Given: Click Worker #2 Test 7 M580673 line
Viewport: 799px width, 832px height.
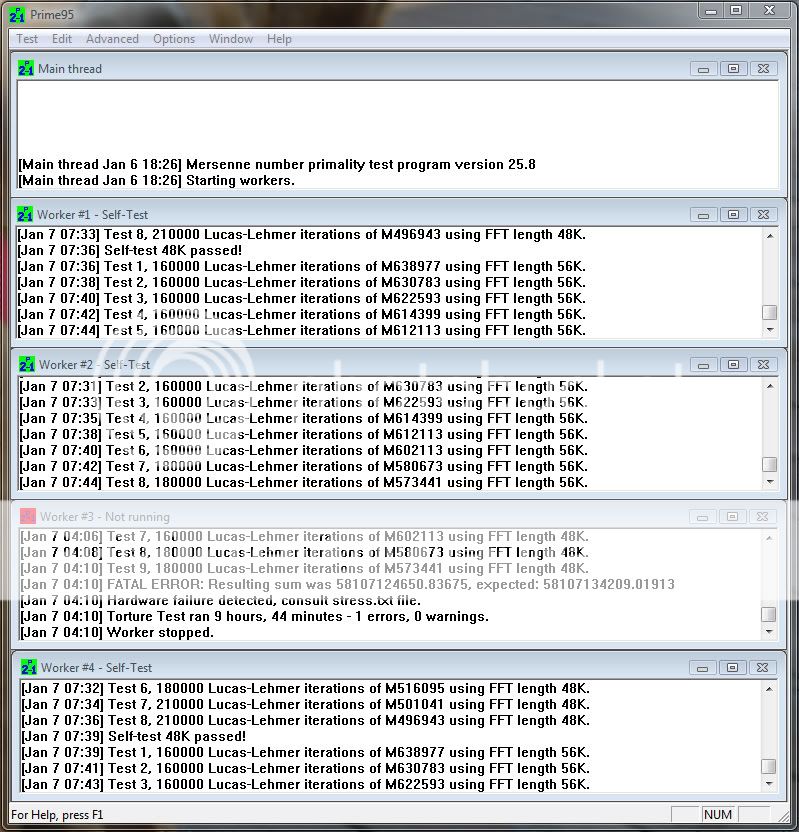Looking at the screenshot, I should (x=303, y=466).
